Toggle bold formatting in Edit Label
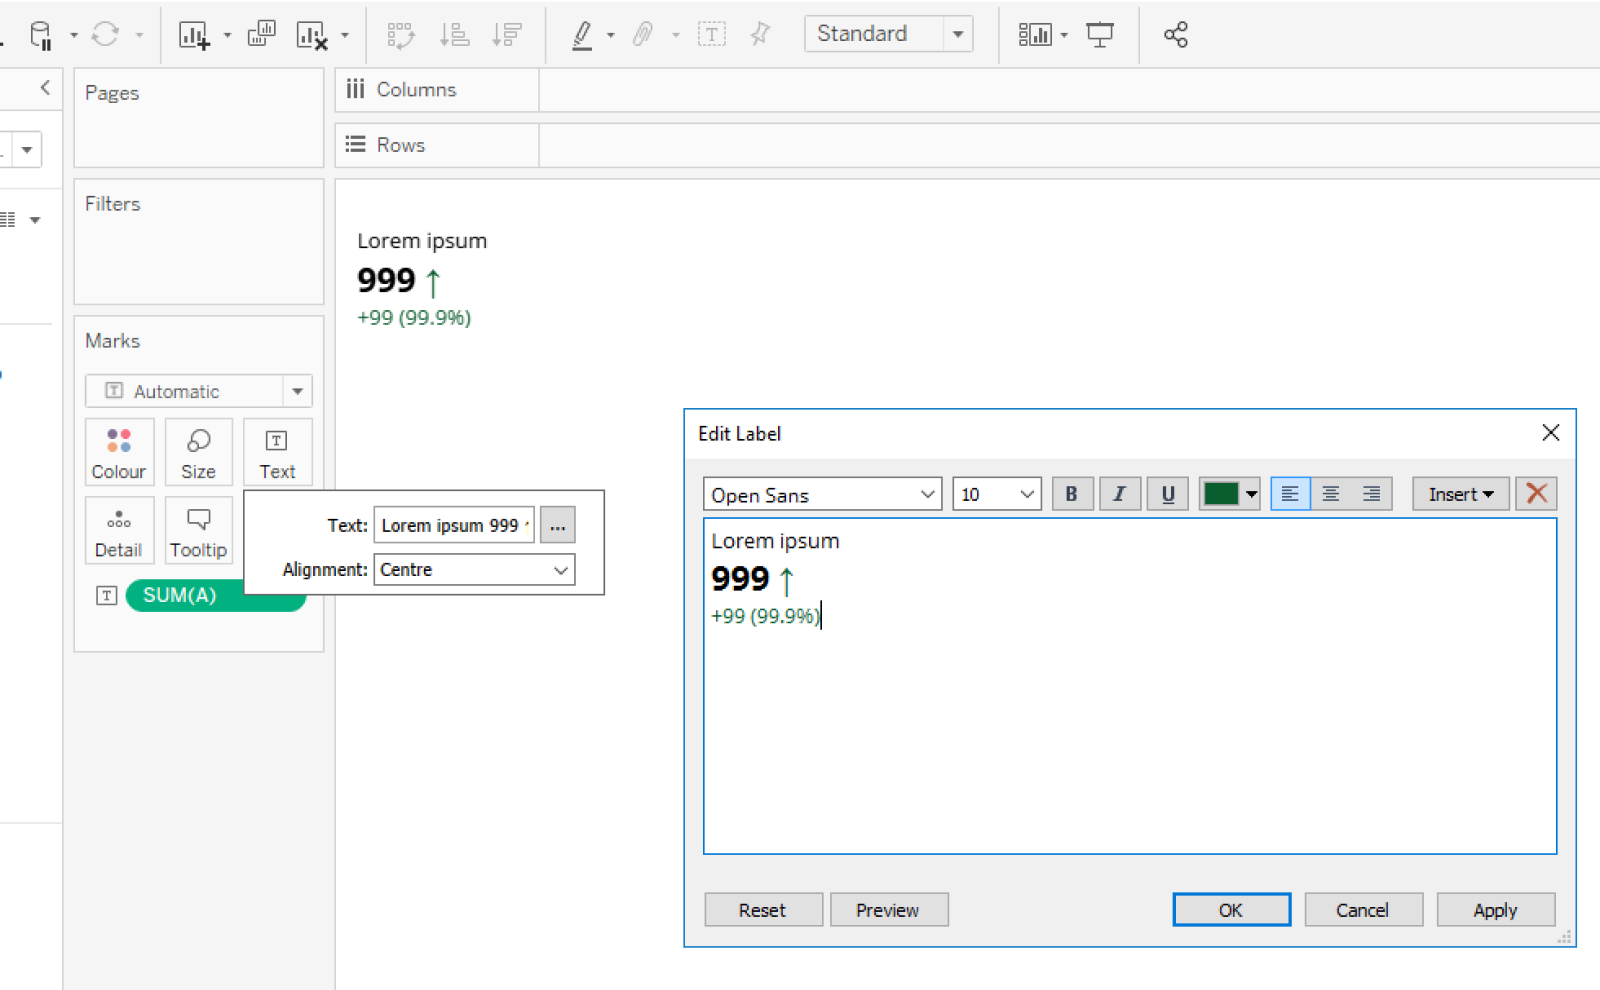Viewport: 1600px width, 990px height. [x=1071, y=494]
